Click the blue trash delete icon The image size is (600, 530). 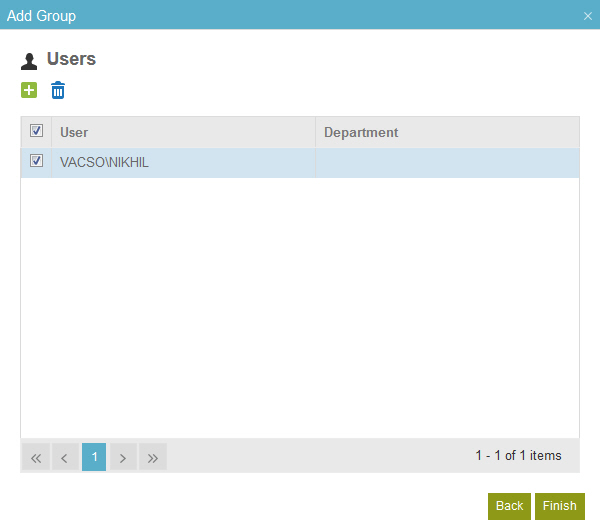click(x=58, y=90)
